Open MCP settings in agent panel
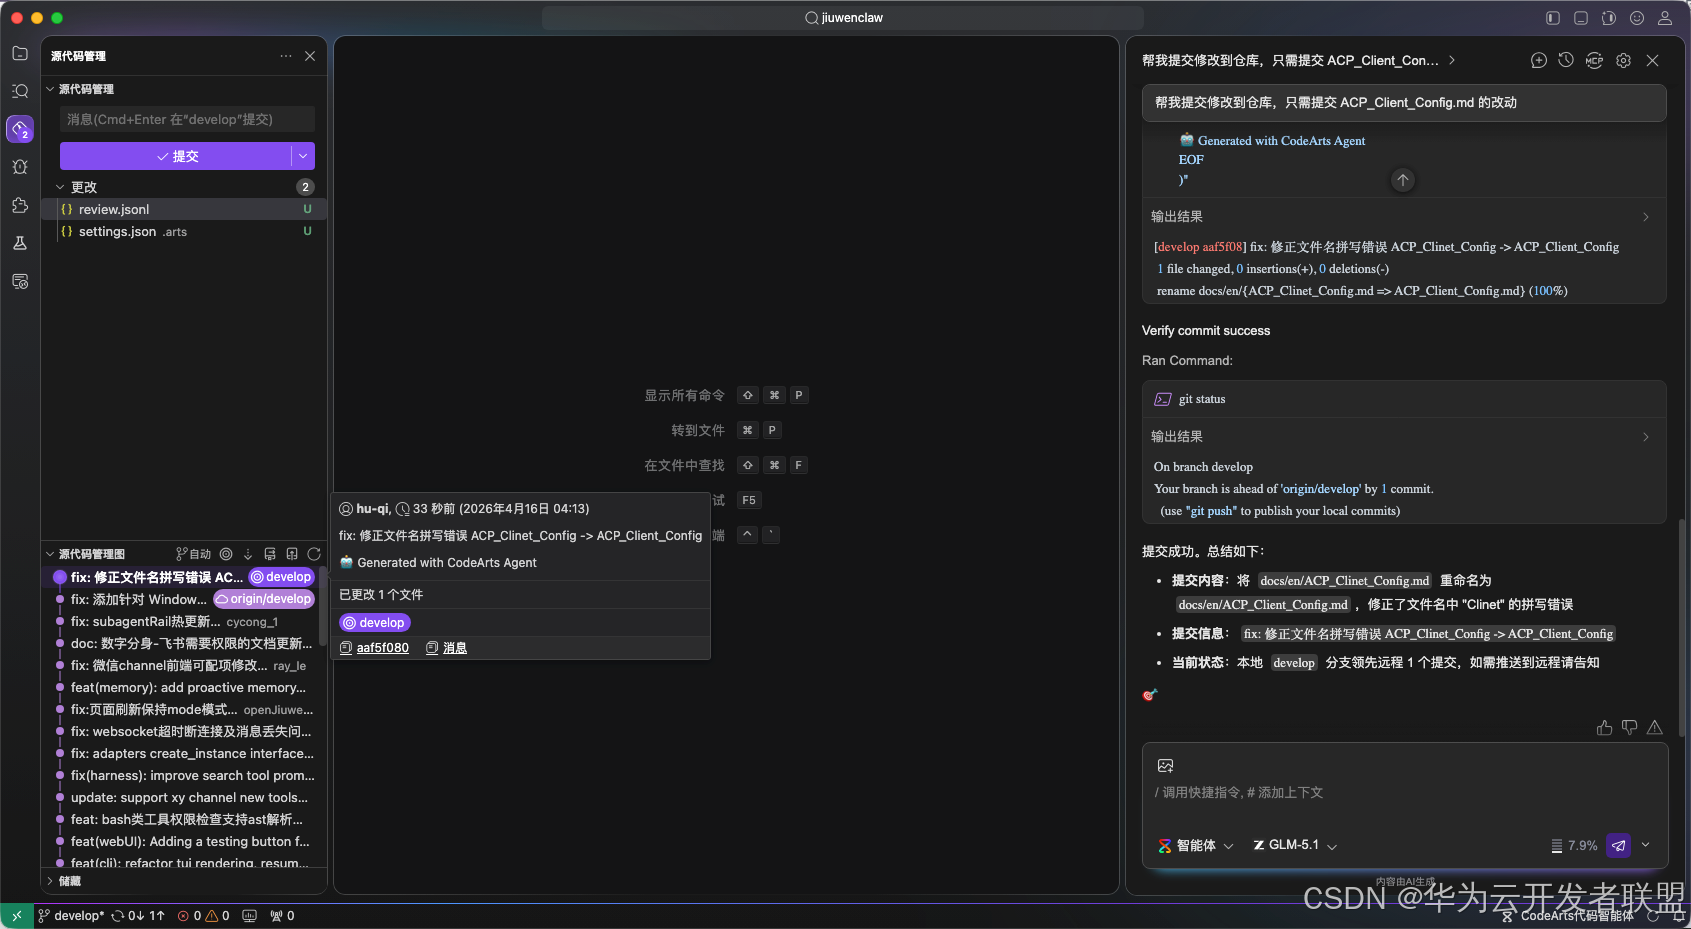The image size is (1691, 929). point(1595,60)
